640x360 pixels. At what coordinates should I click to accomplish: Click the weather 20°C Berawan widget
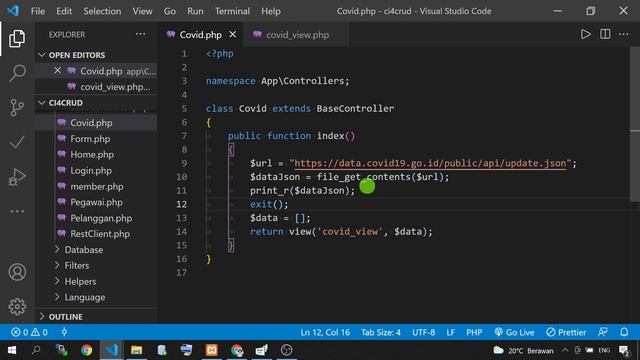523,350
